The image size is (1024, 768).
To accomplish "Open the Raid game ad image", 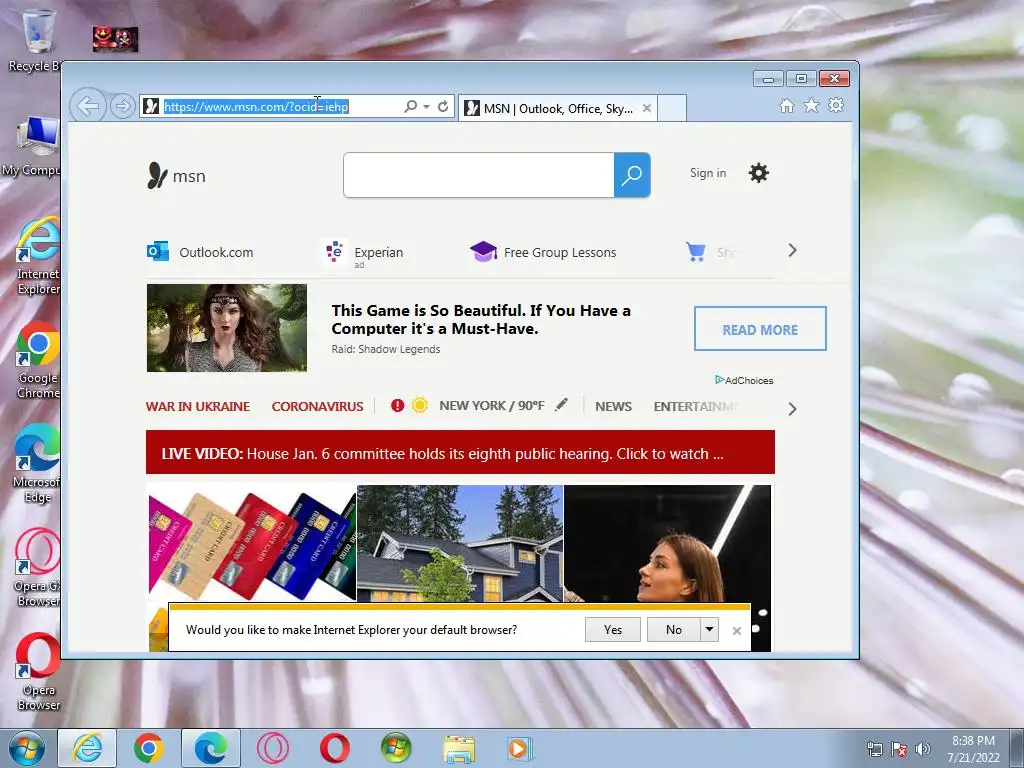I will (x=227, y=328).
